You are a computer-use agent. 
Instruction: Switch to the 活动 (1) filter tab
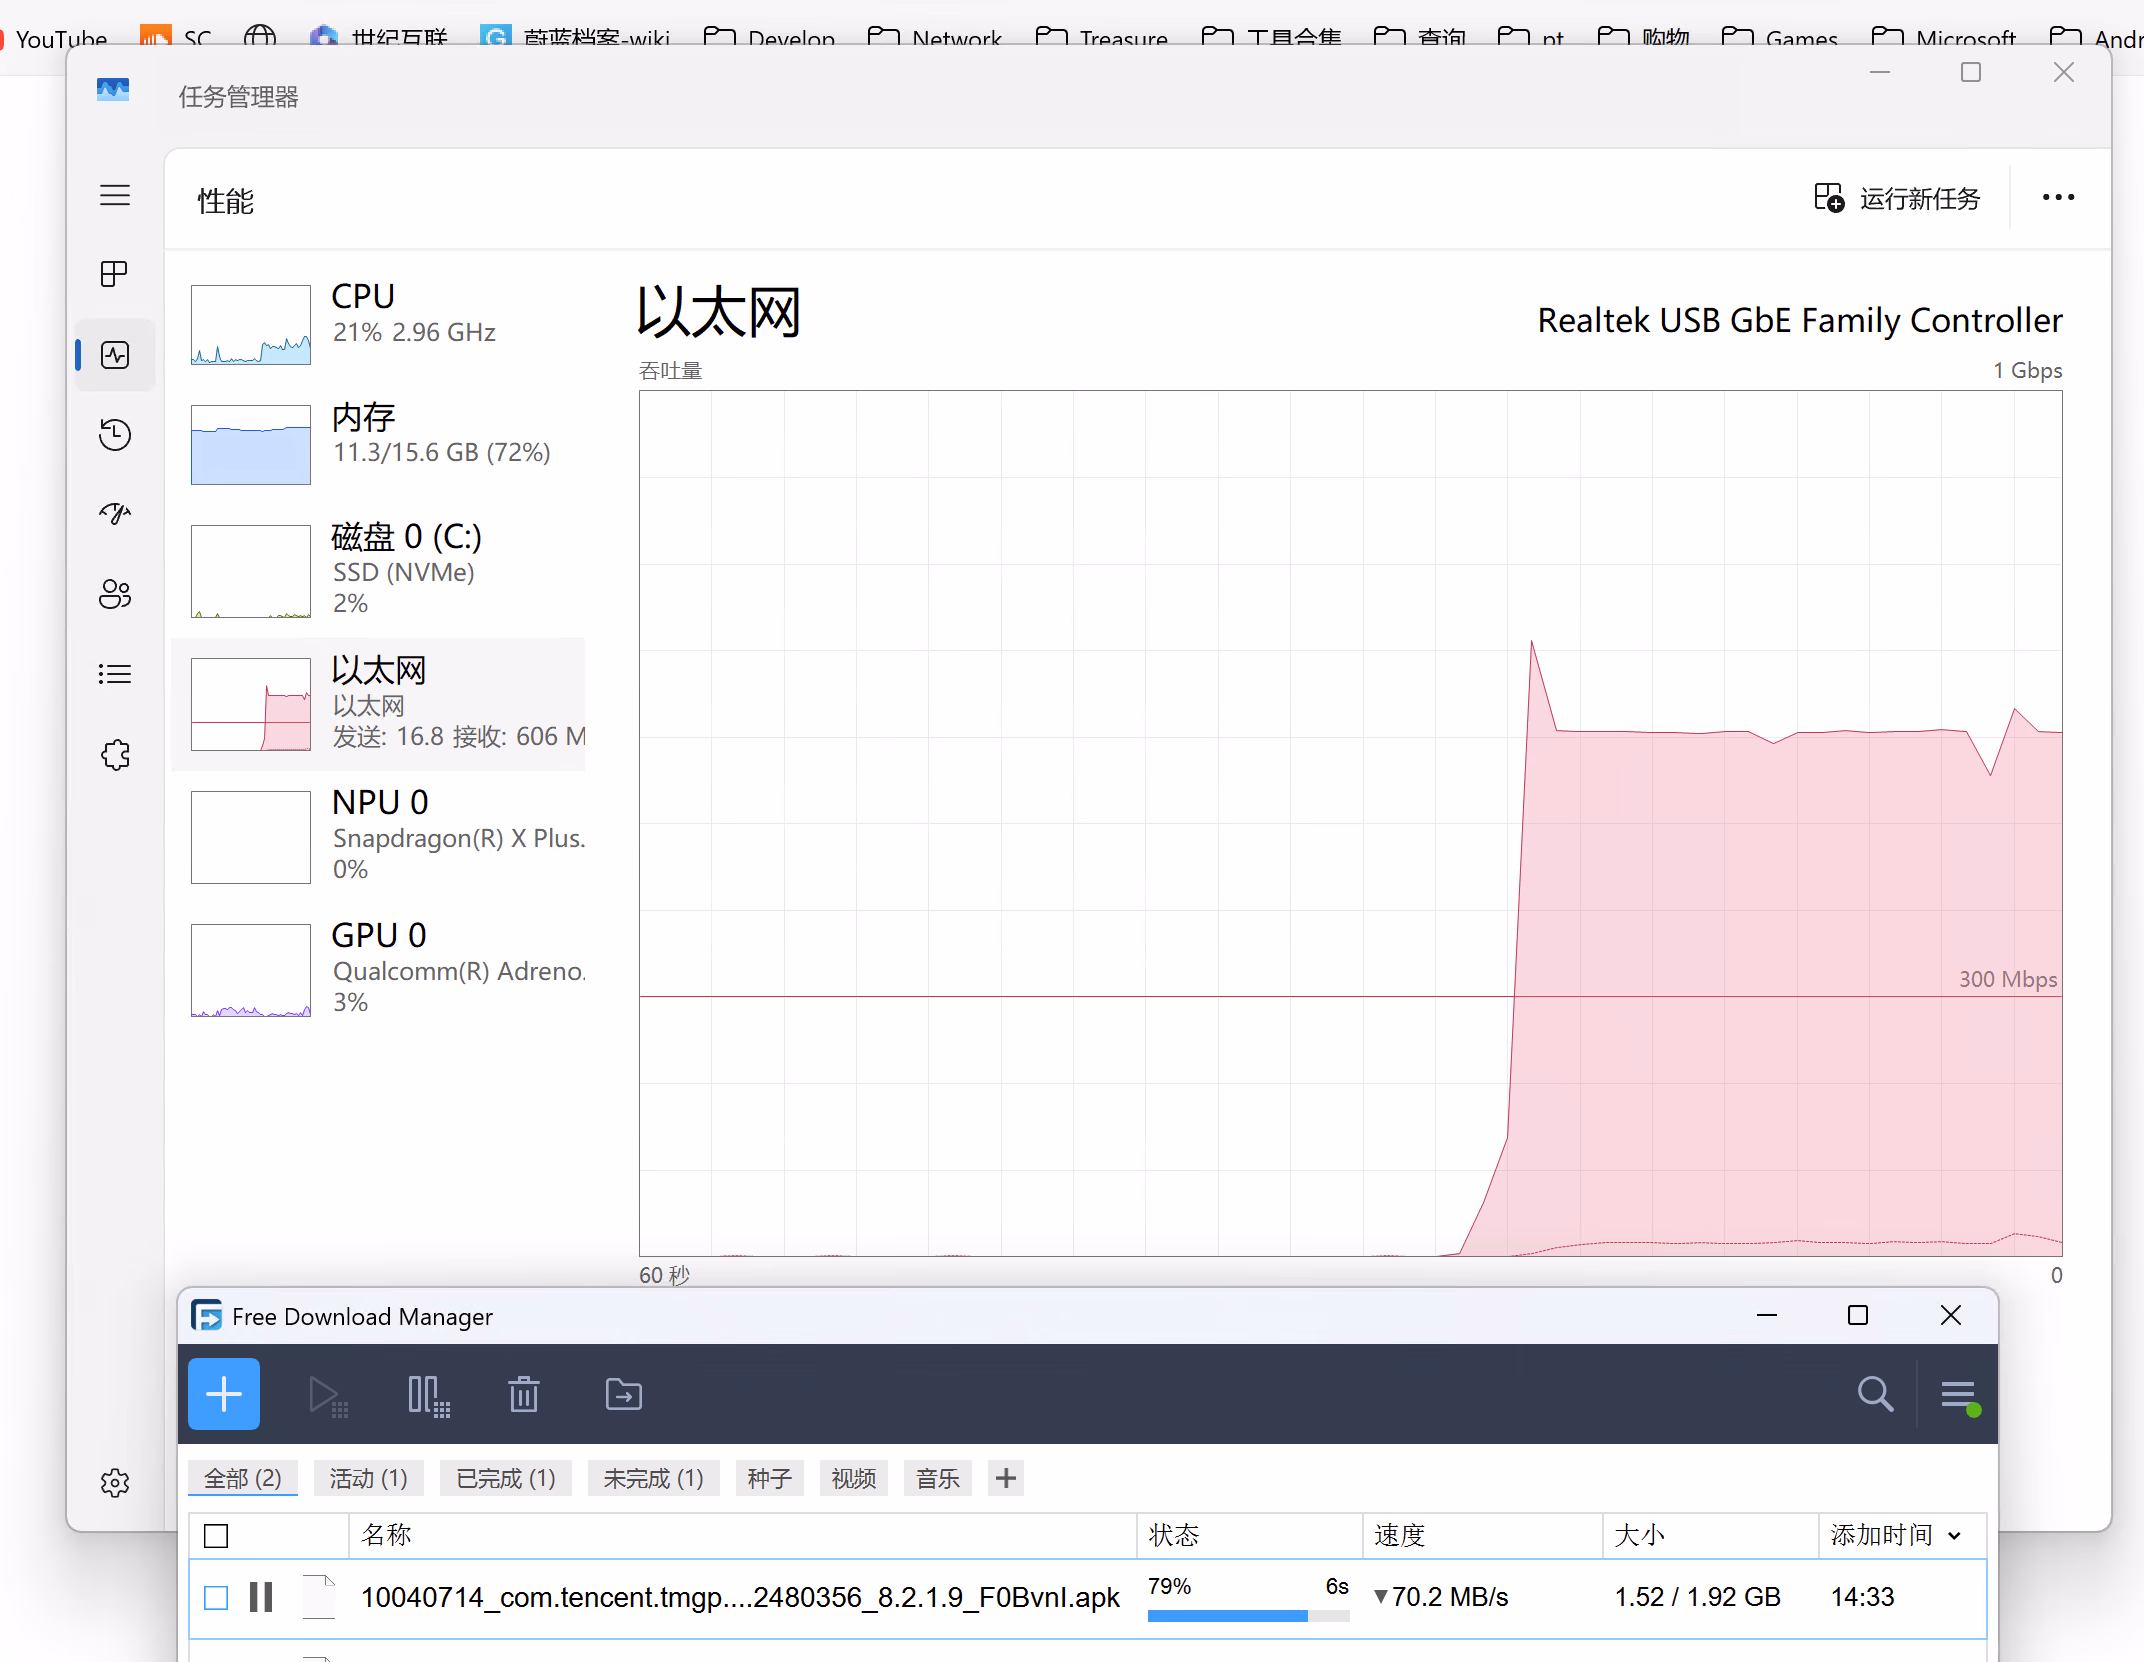(x=368, y=1478)
